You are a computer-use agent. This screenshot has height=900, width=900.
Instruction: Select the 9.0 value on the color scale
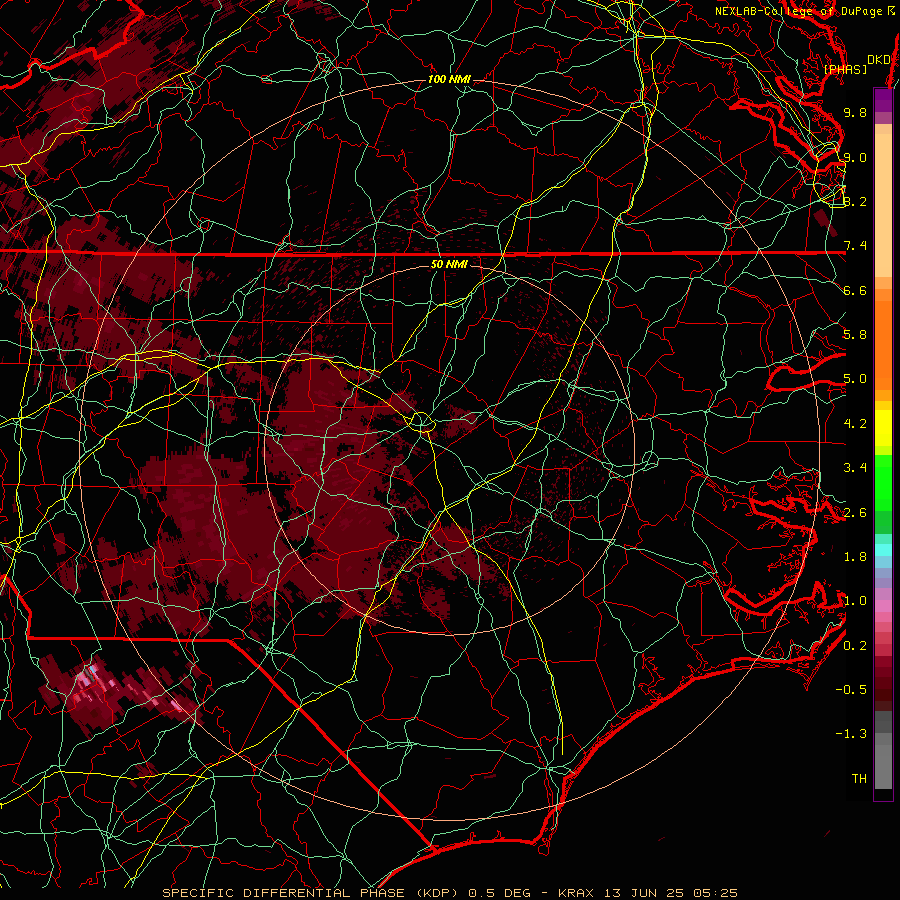[855, 157]
